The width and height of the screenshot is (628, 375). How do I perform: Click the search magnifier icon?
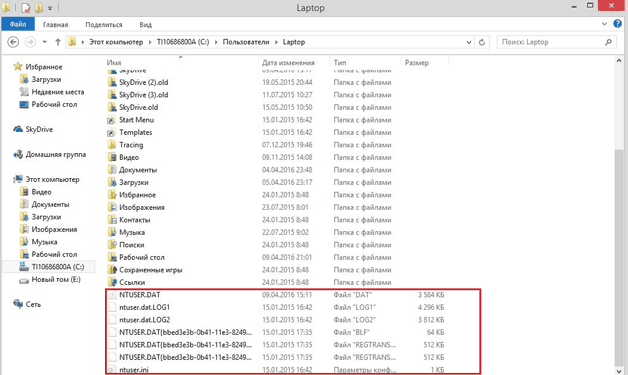click(608, 42)
